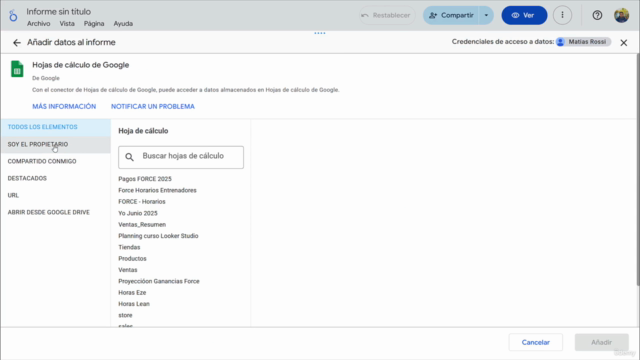Select the FORCE - Horarios spreadsheet

tap(142, 202)
